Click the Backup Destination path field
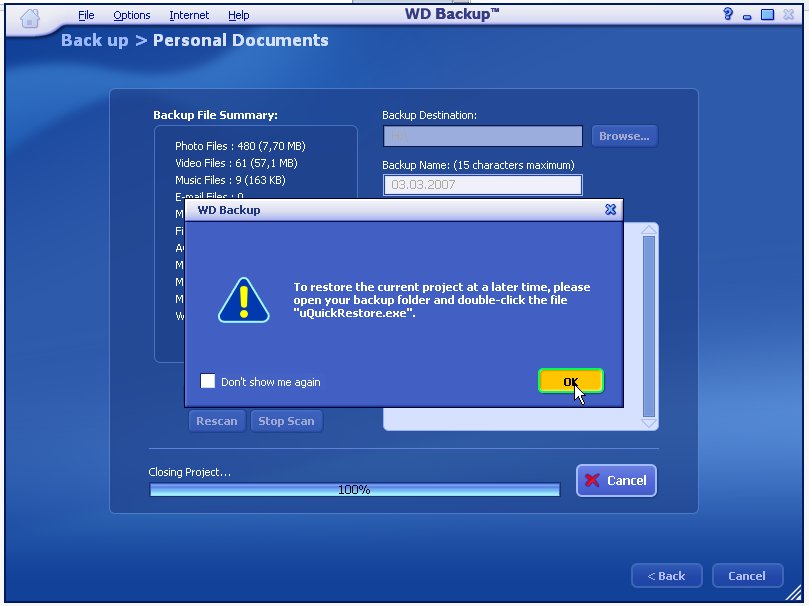 click(x=482, y=136)
